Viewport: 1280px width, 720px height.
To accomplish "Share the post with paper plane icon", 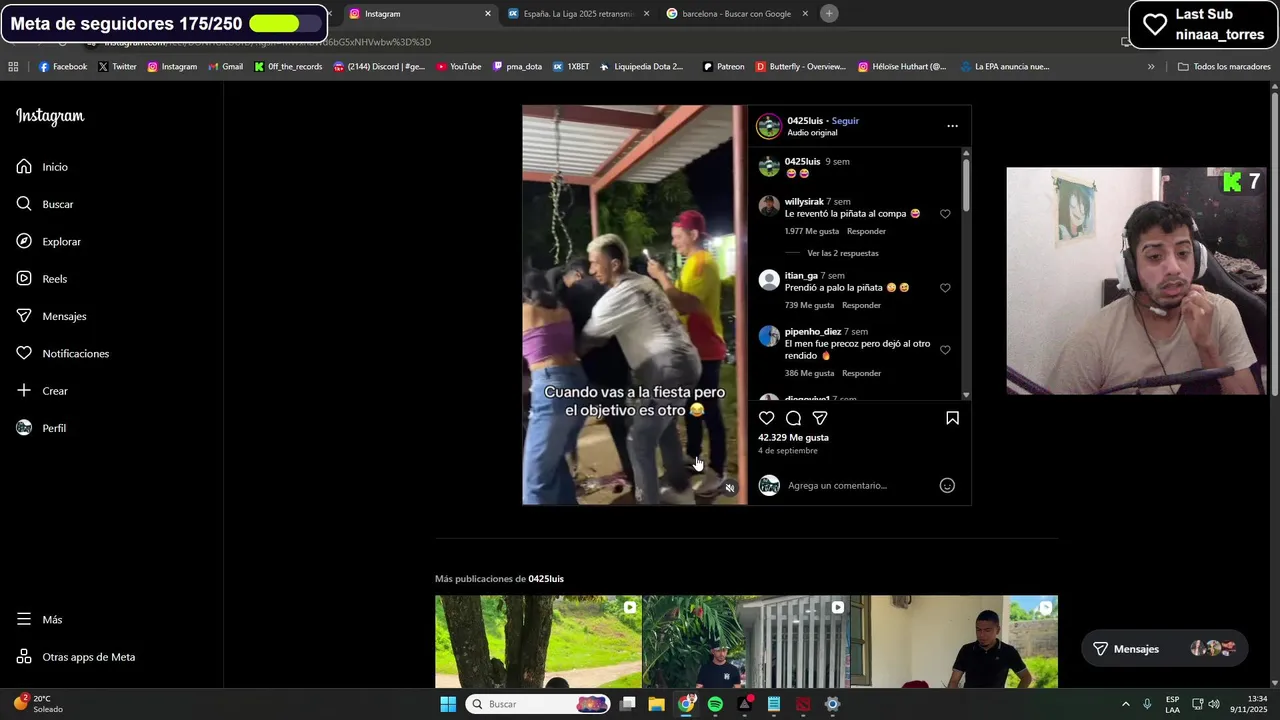I will click(820, 418).
